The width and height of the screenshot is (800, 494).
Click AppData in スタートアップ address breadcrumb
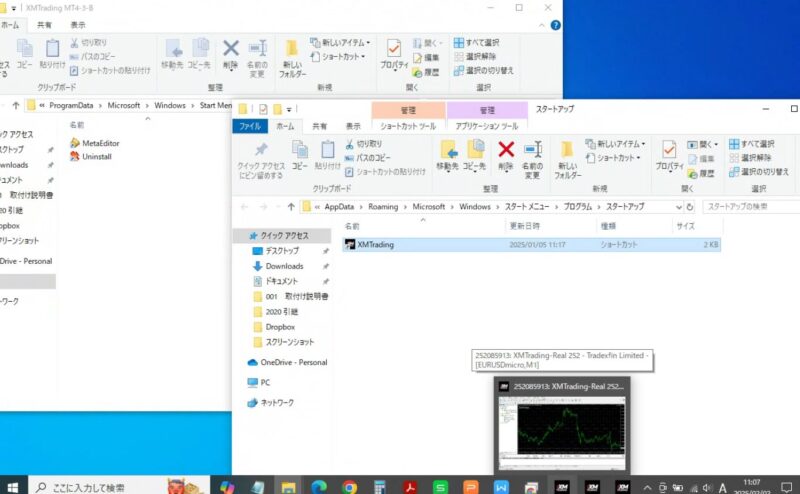tap(339, 207)
